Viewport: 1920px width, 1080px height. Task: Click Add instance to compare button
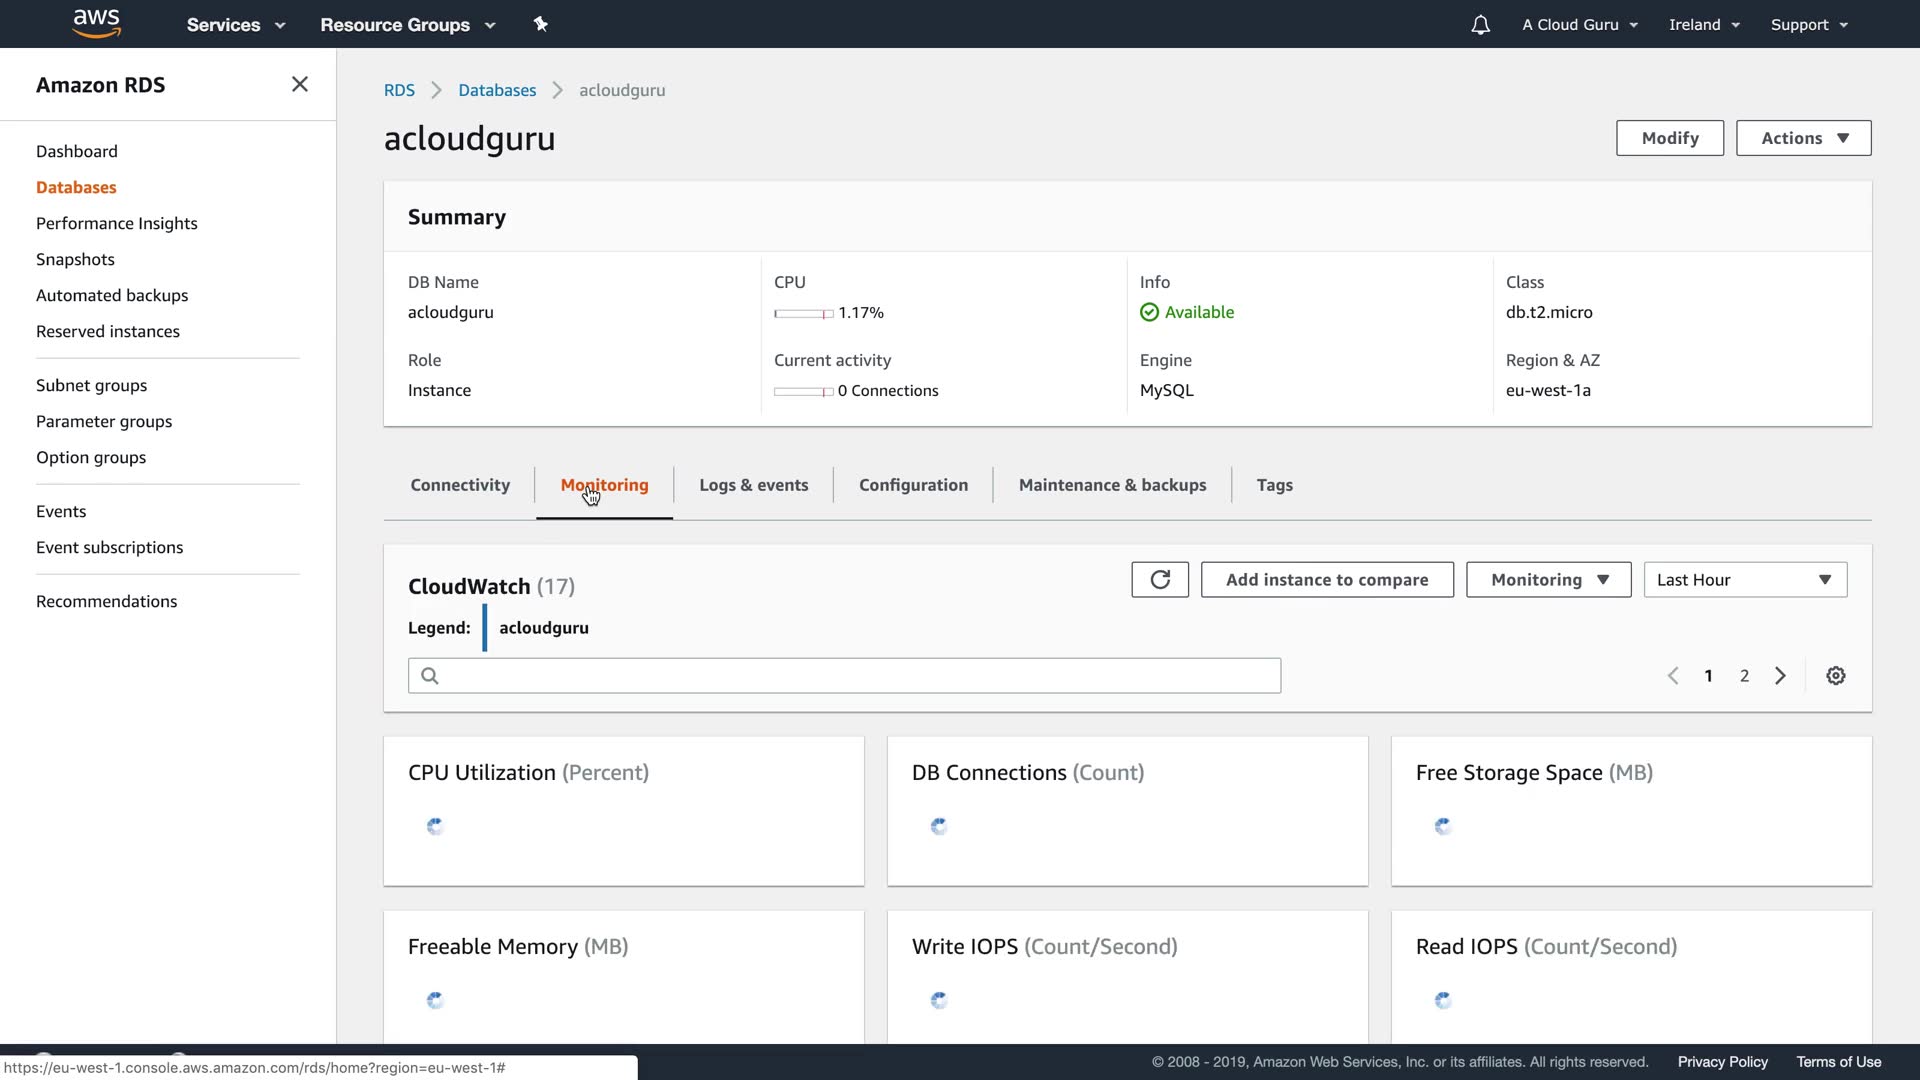1327,580
